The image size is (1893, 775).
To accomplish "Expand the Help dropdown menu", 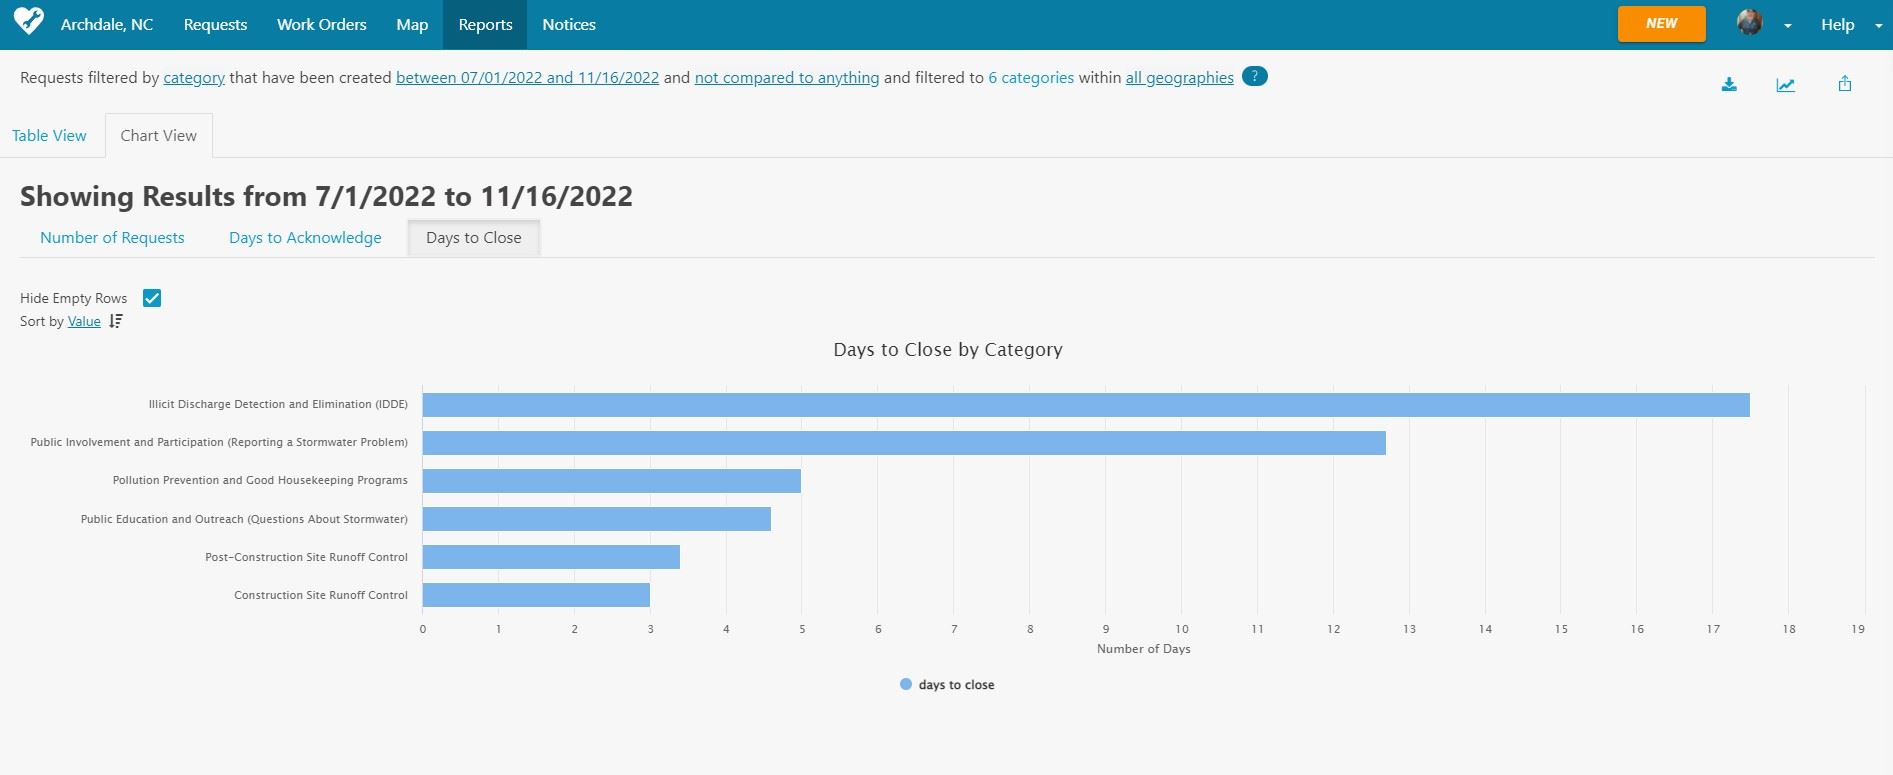I will coord(1850,25).
